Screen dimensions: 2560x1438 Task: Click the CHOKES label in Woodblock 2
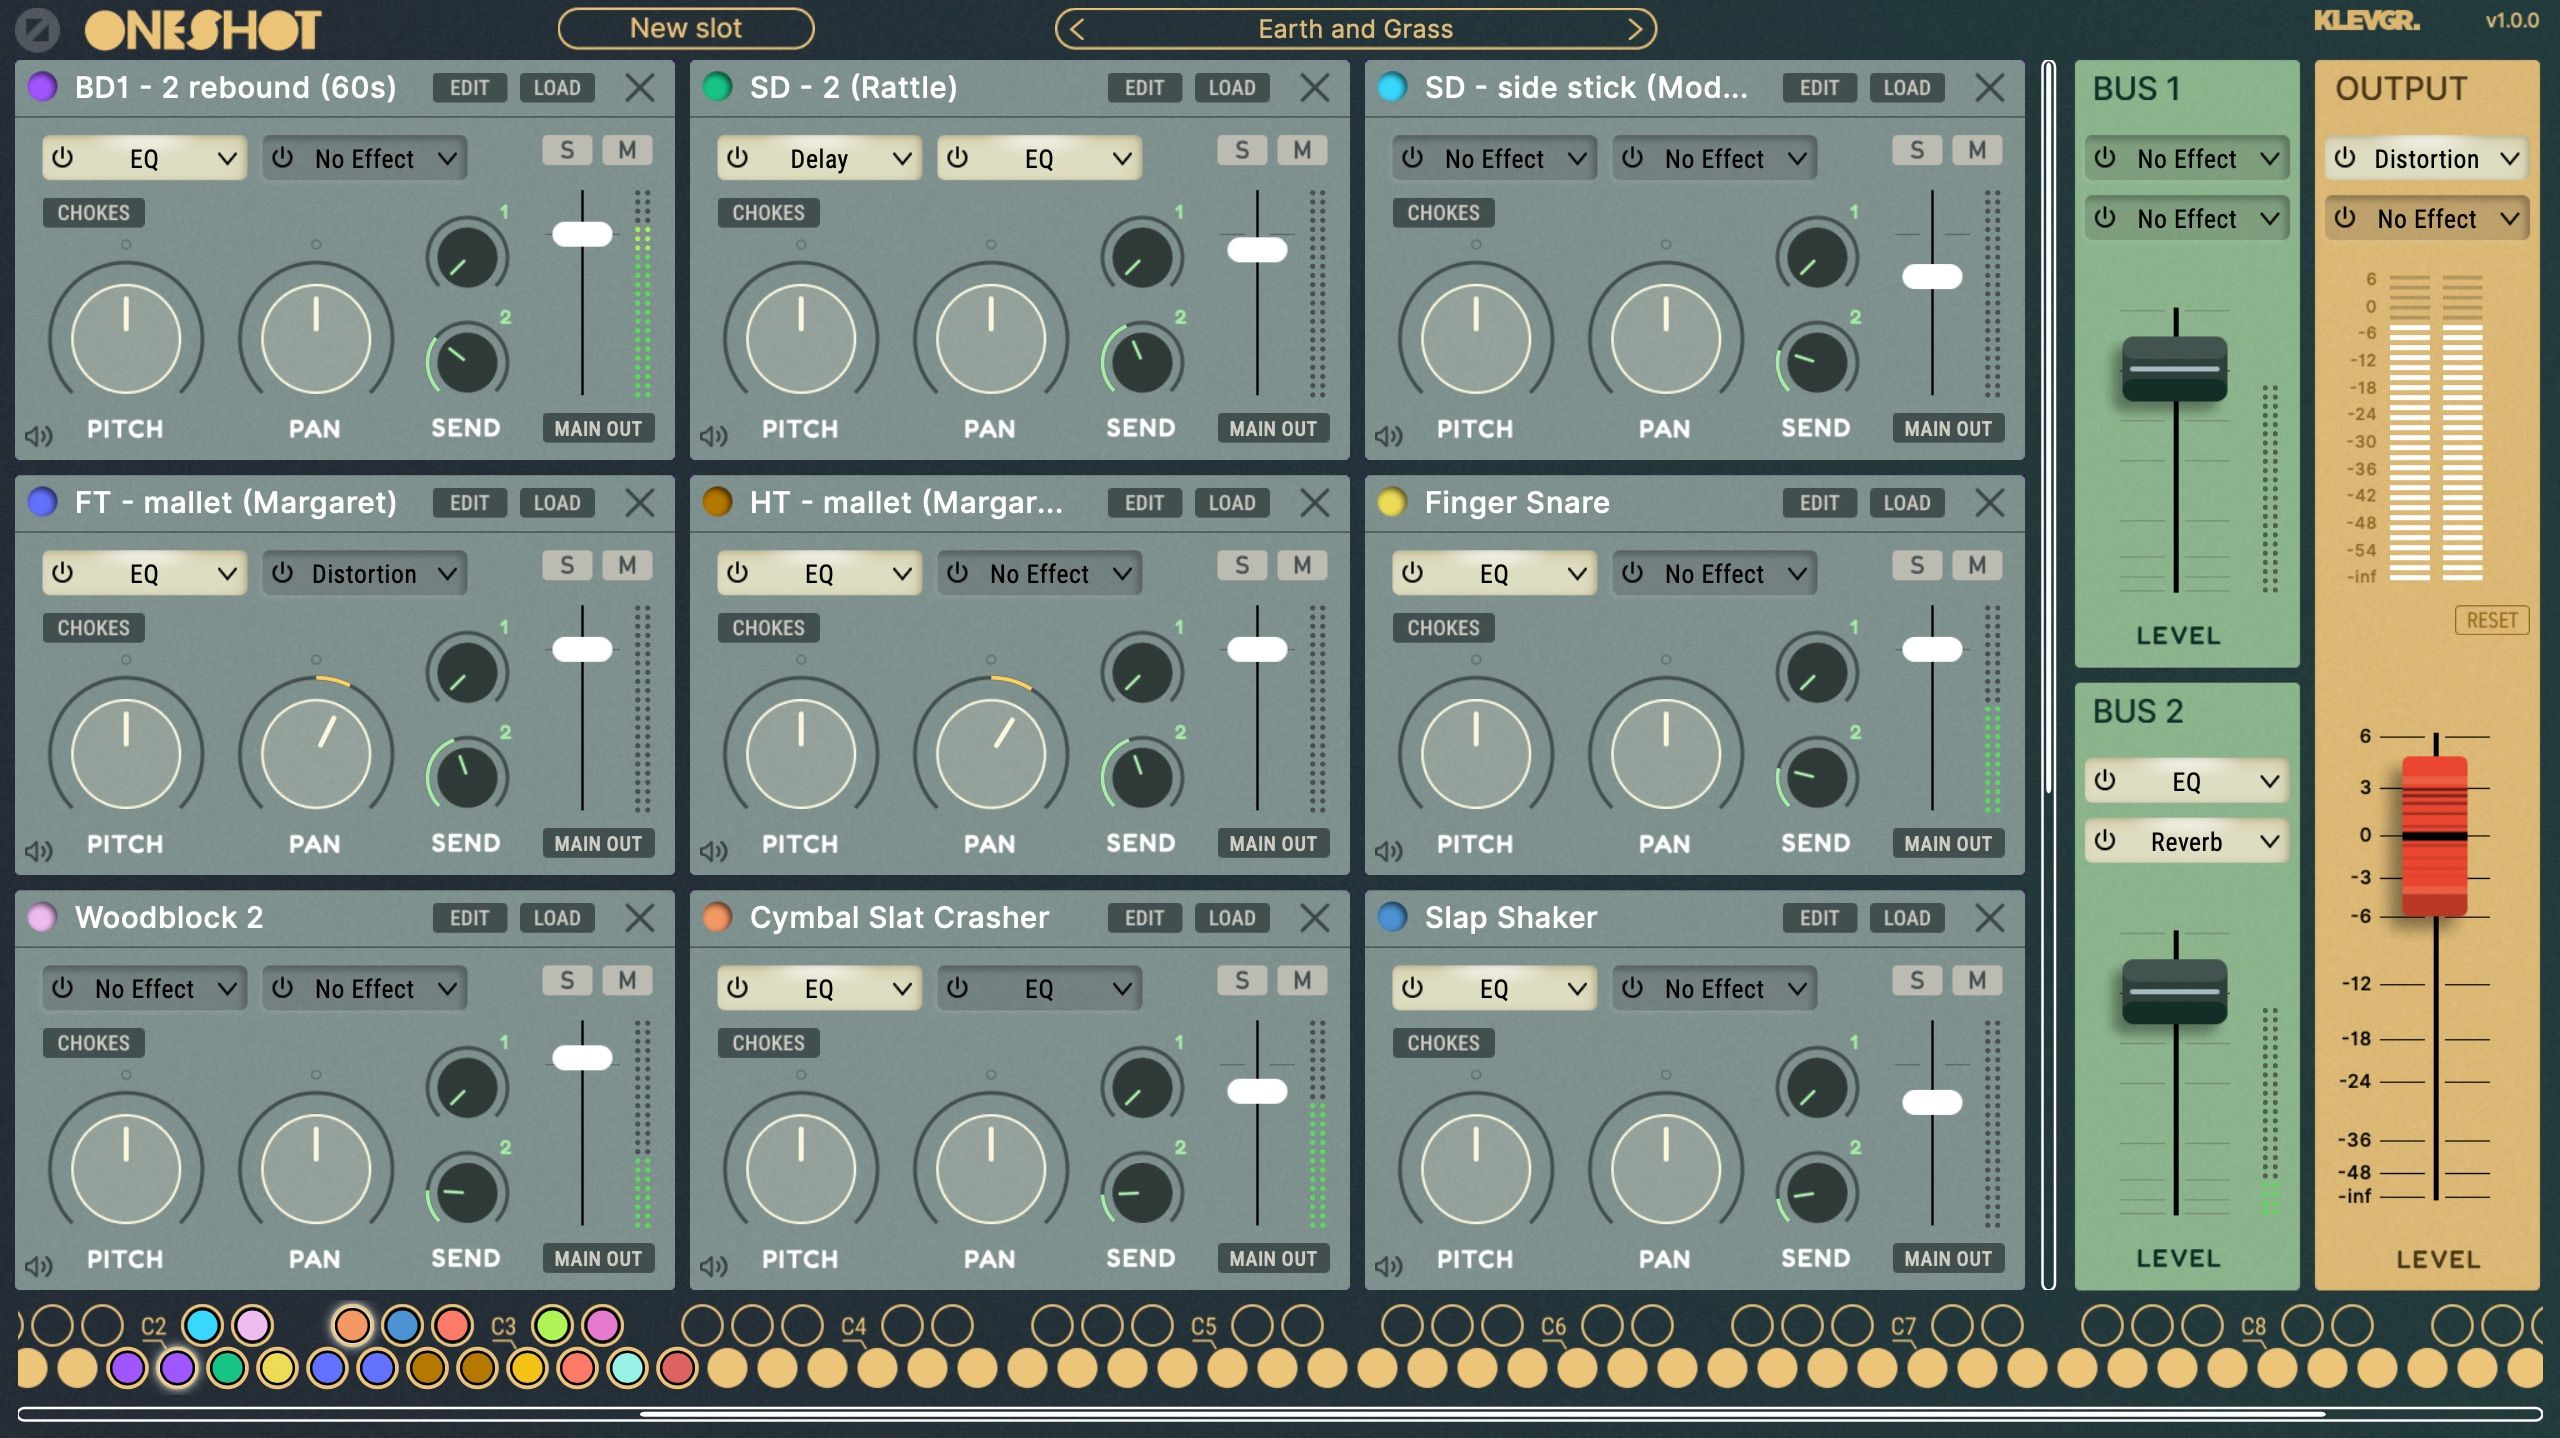coord(93,1043)
